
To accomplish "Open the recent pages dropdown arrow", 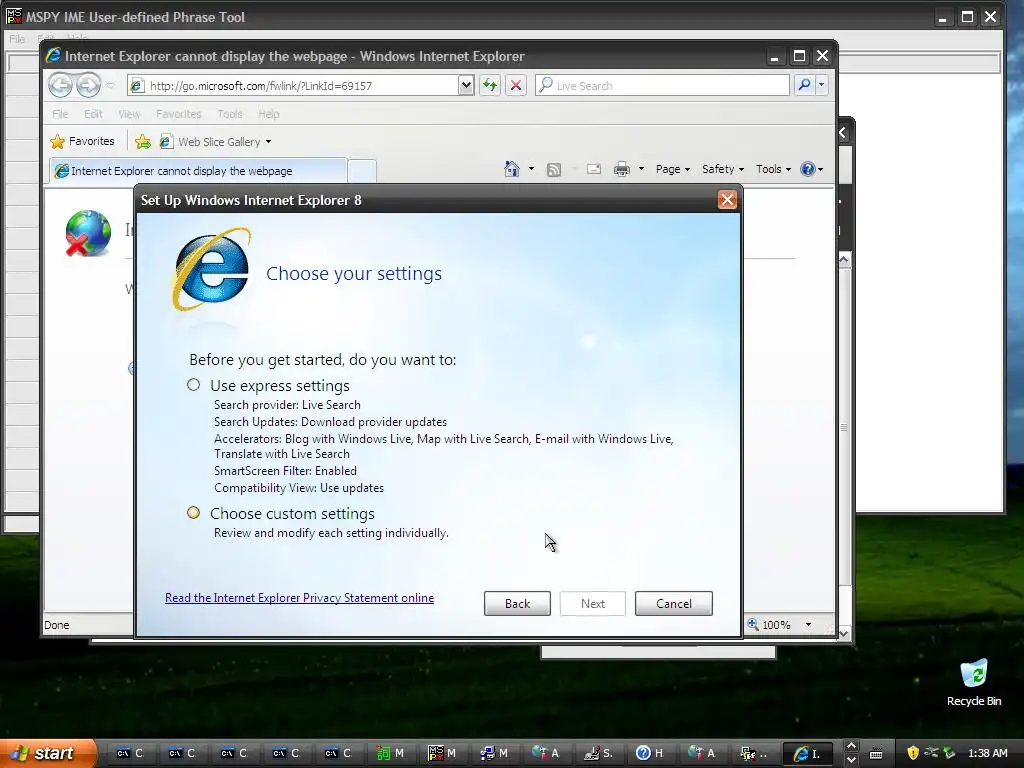I will click(110, 86).
